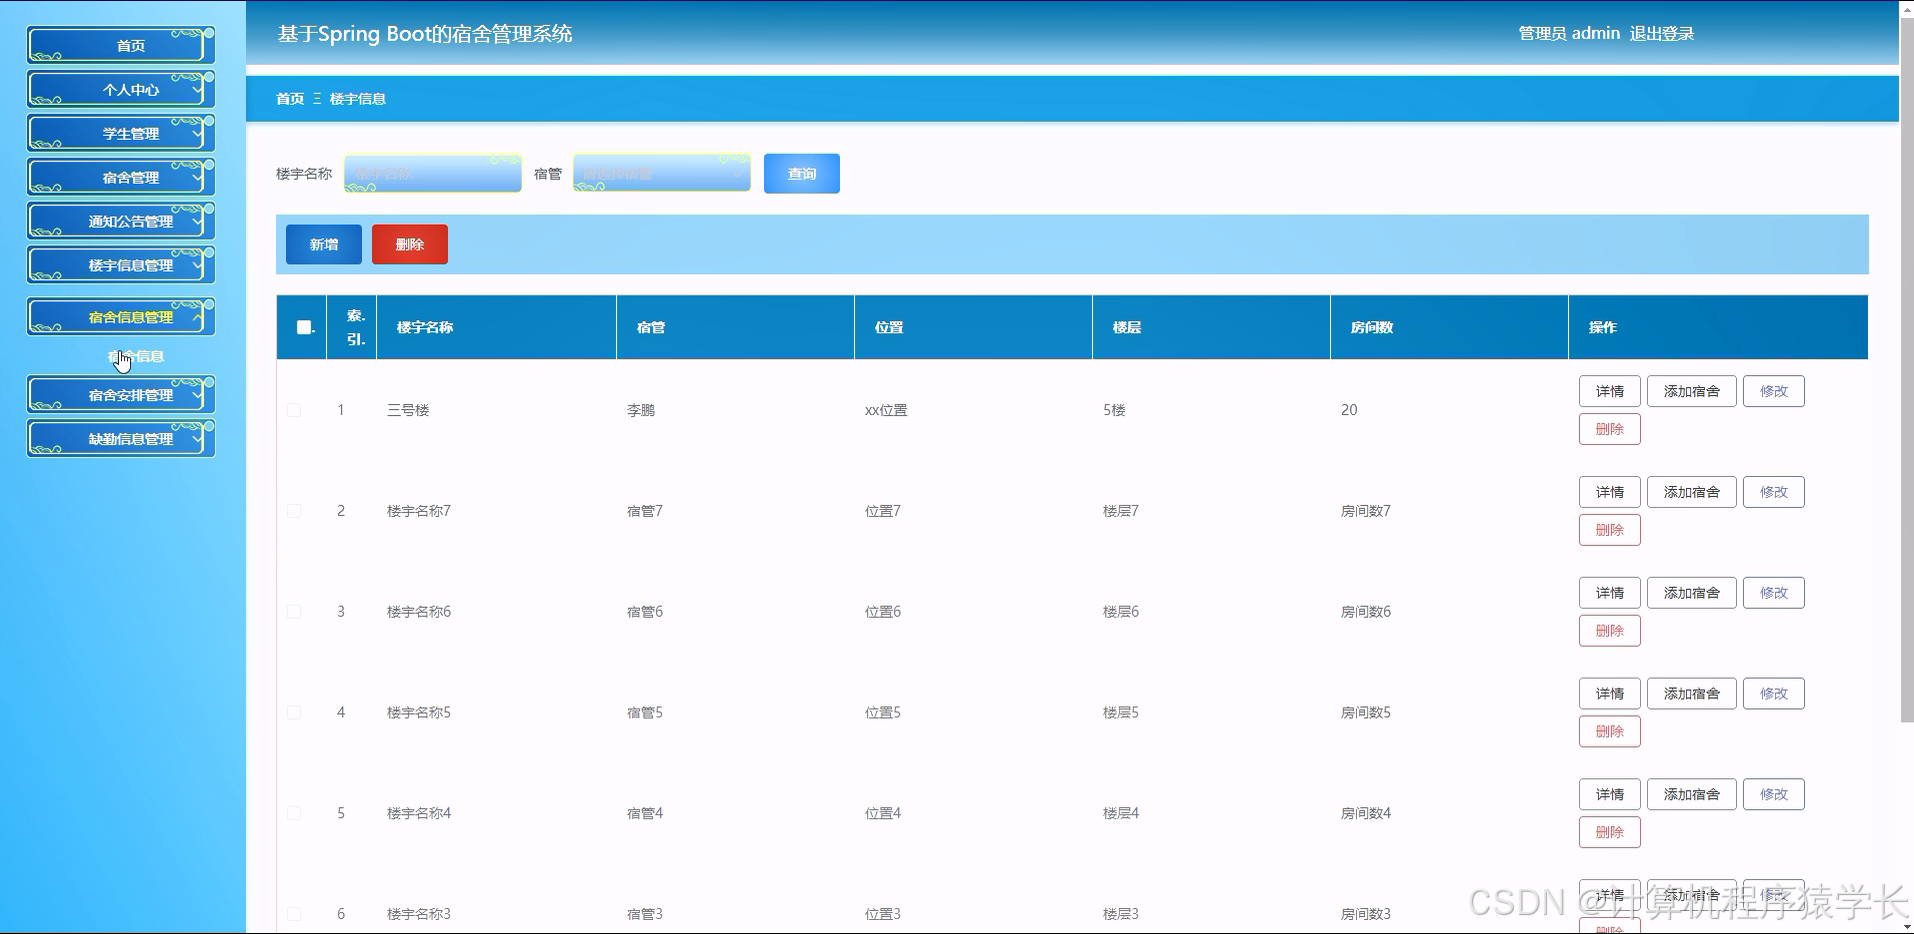Click 修改 for 三号楼 row

coord(1774,391)
